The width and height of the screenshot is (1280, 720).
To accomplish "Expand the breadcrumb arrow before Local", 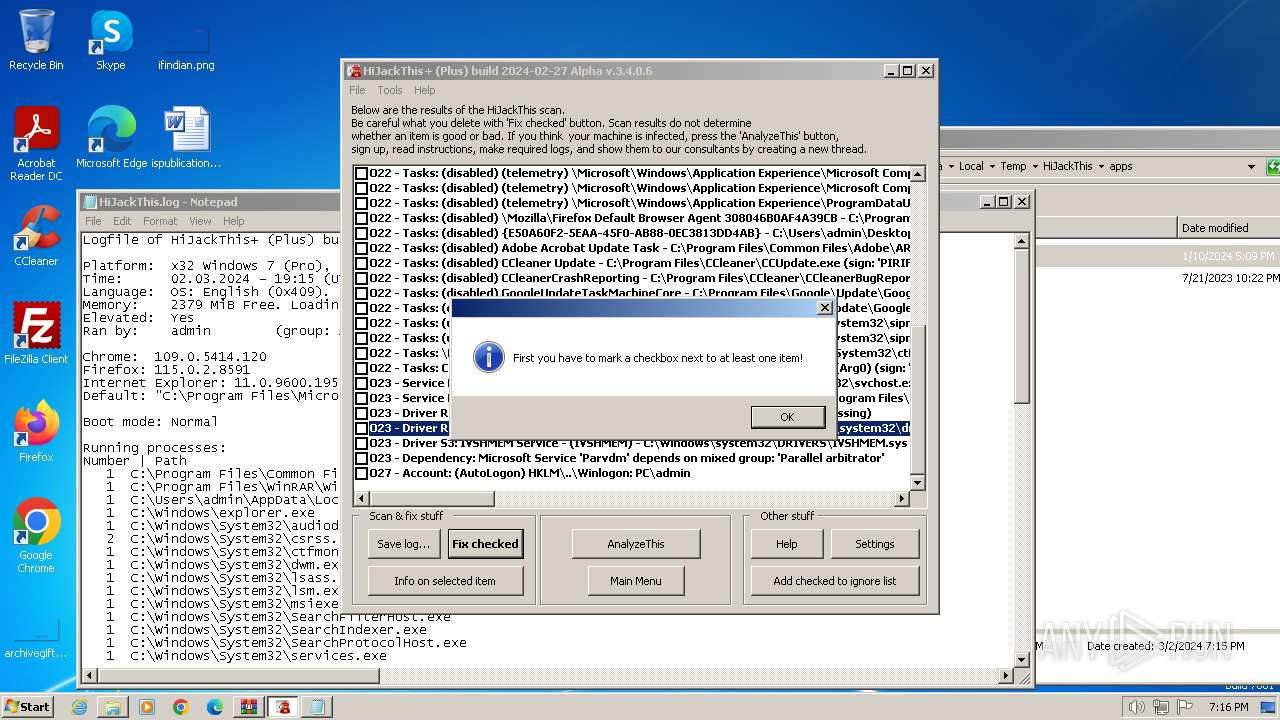I will (950, 167).
